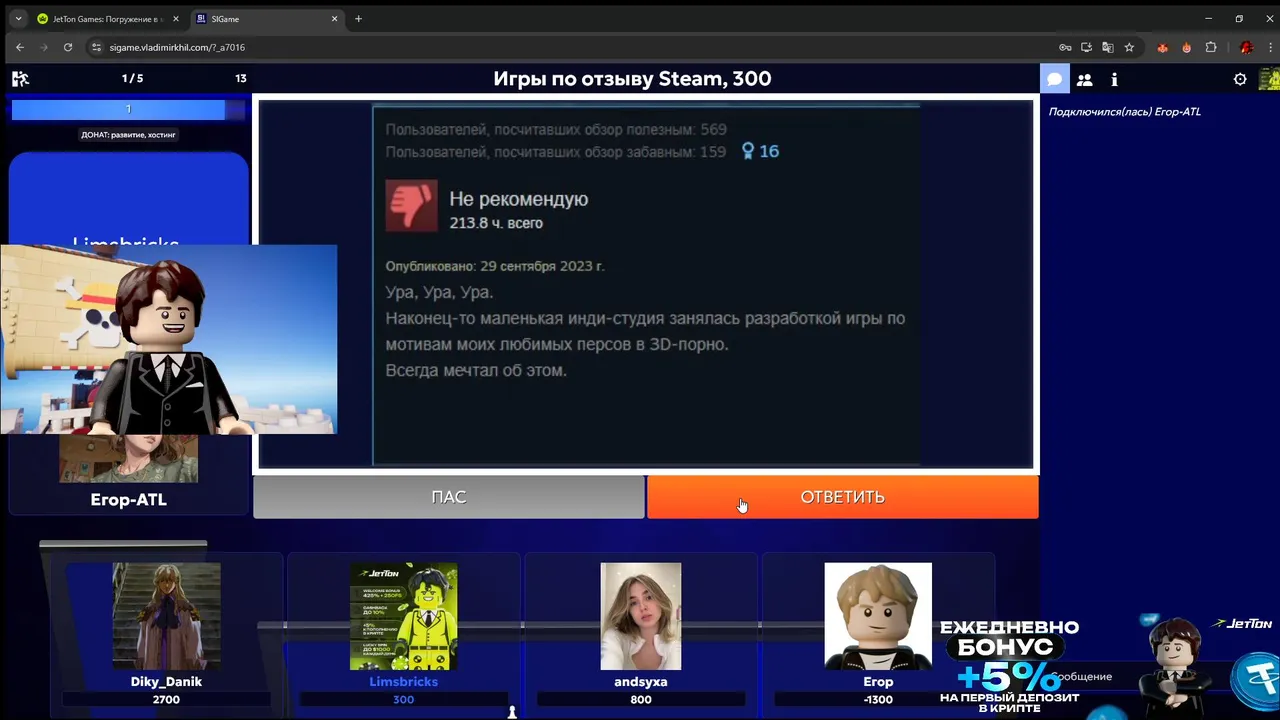Select the Егор player avatar
The height and width of the screenshot is (720, 1280).
[x=878, y=616]
